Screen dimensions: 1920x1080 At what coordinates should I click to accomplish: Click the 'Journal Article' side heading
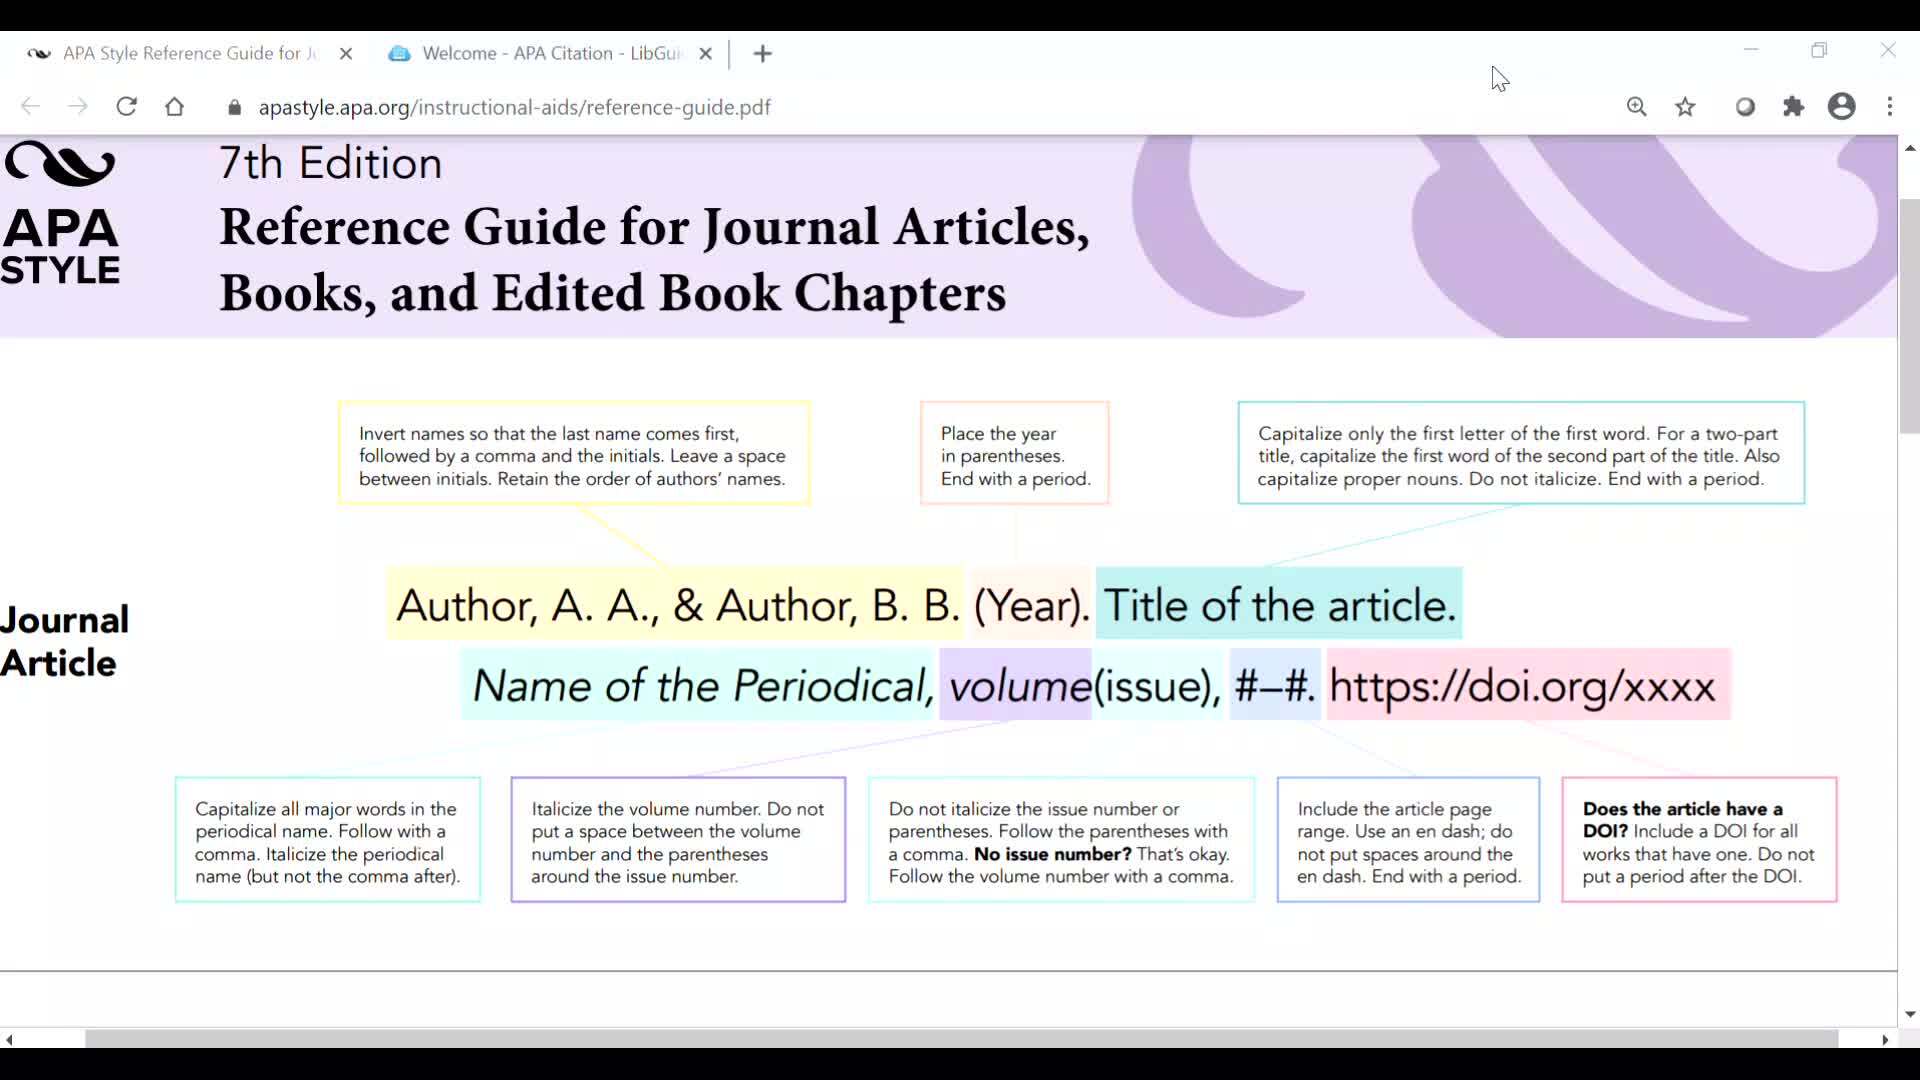click(x=64, y=641)
